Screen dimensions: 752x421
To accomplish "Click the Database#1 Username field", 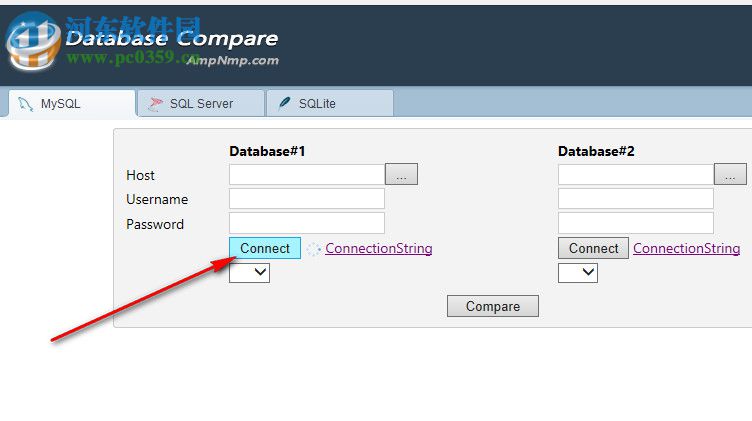I will pyautogui.click(x=307, y=199).
